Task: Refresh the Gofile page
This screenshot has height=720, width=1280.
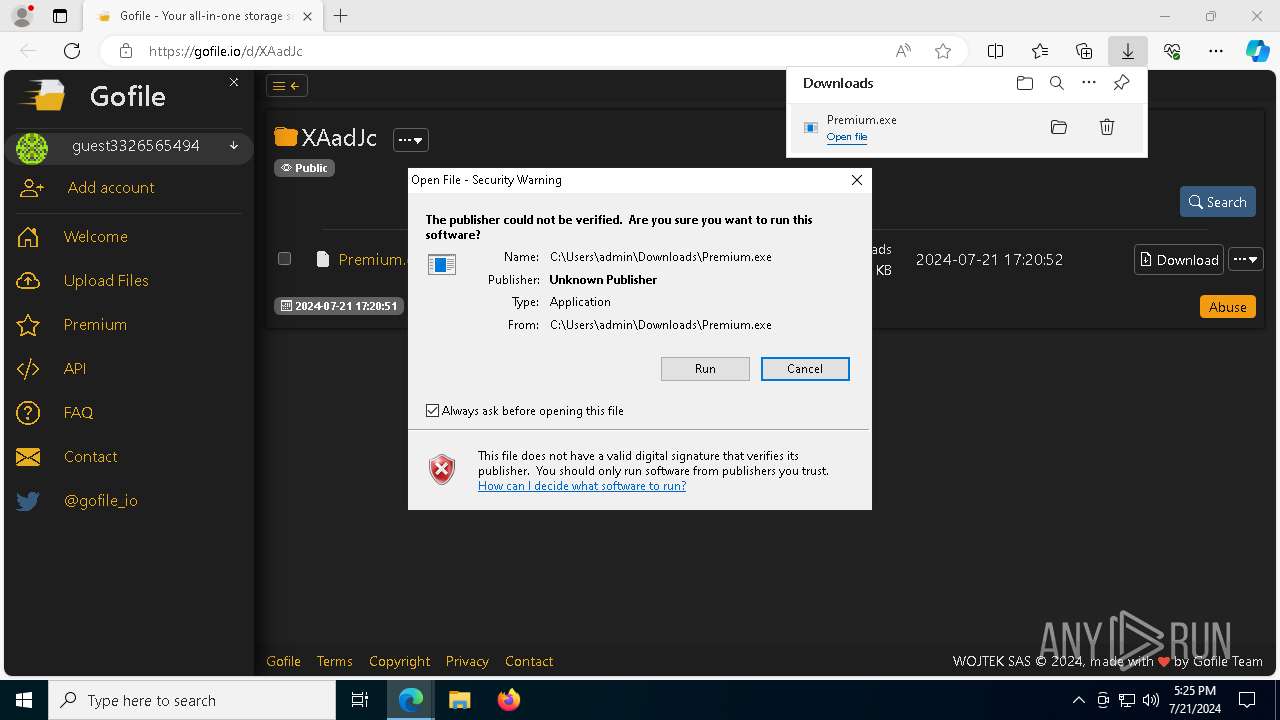Action: 72,51
